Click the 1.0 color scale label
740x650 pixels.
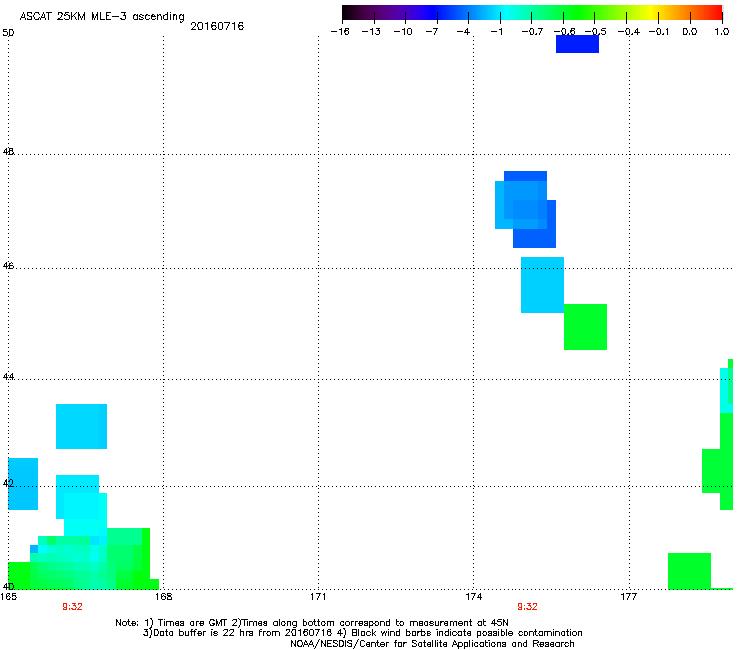tap(722, 32)
